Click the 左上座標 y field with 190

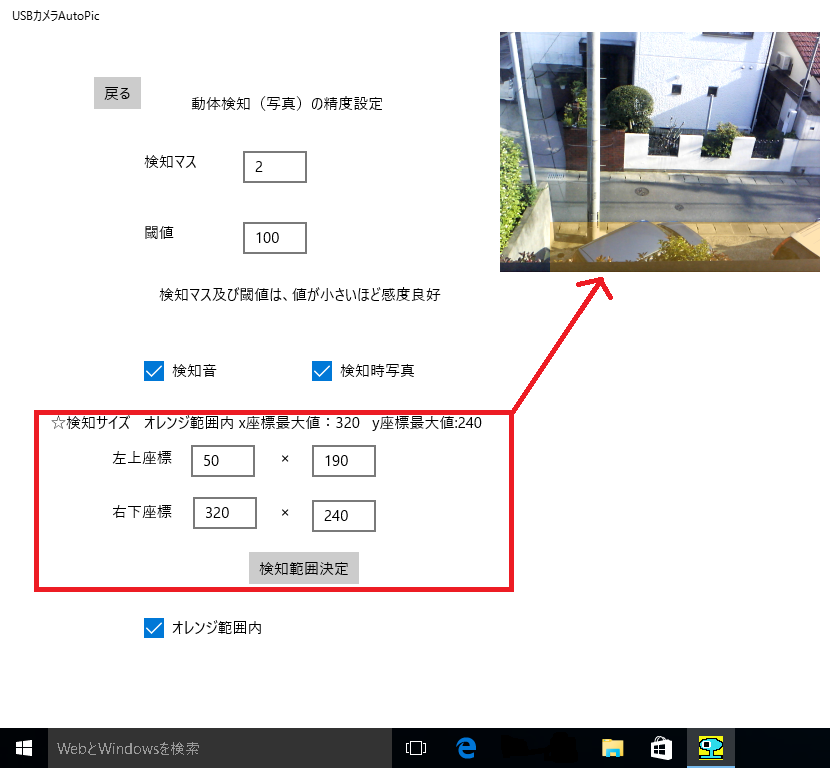pyautogui.click(x=344, y=460)
